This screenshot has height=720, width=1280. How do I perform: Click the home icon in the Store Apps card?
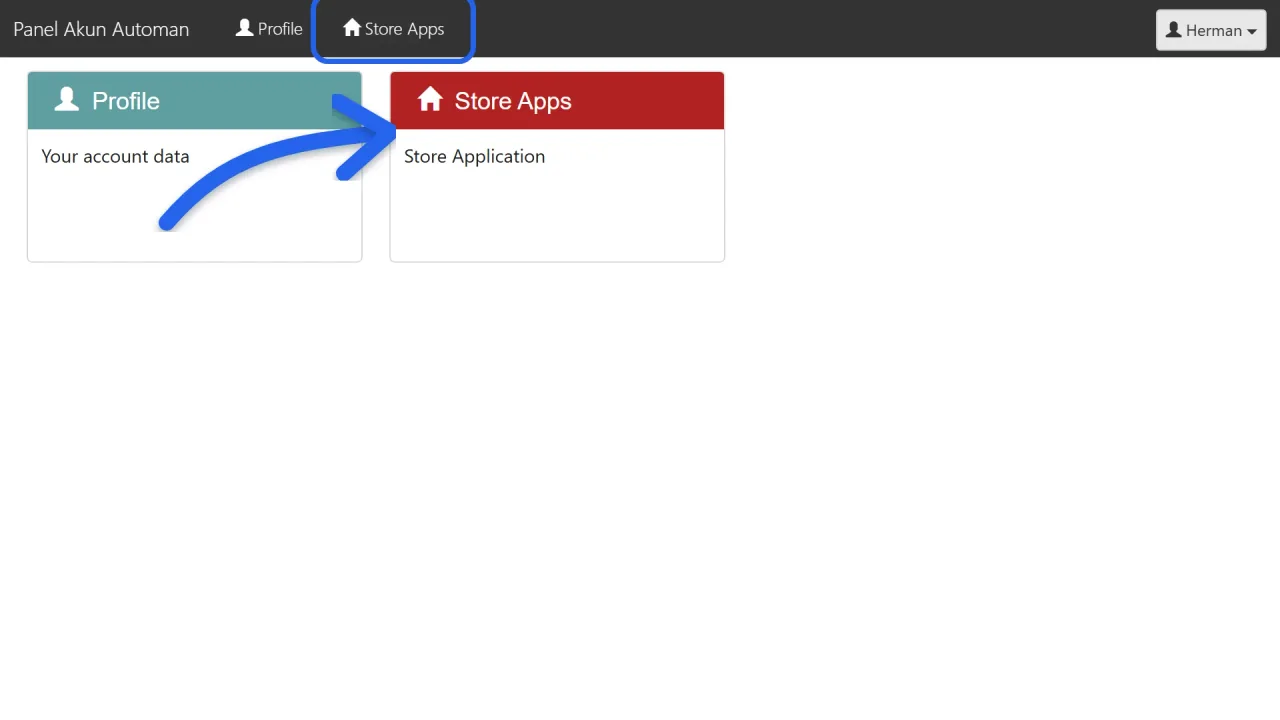(x=430, y=99)
